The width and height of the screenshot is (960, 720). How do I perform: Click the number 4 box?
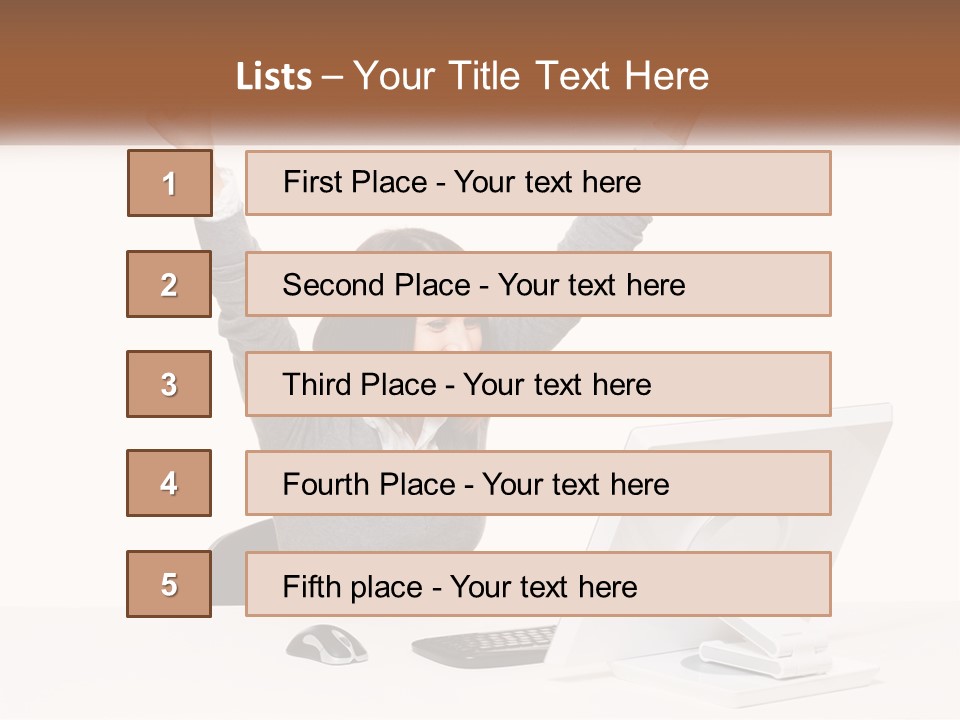(x=169, y=483)
